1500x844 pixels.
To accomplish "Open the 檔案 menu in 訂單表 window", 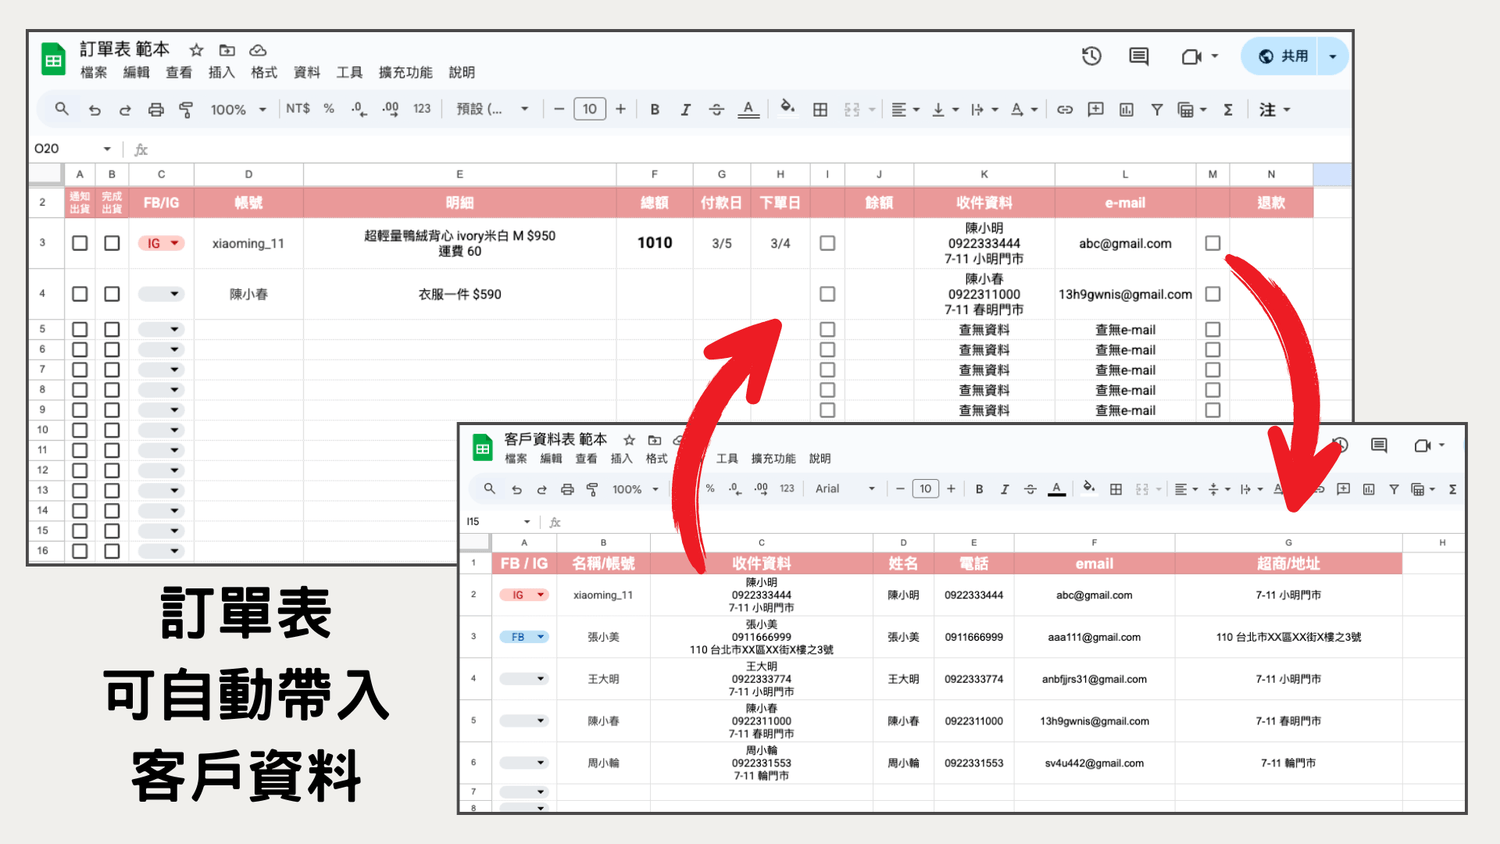I will coord(94,73).
